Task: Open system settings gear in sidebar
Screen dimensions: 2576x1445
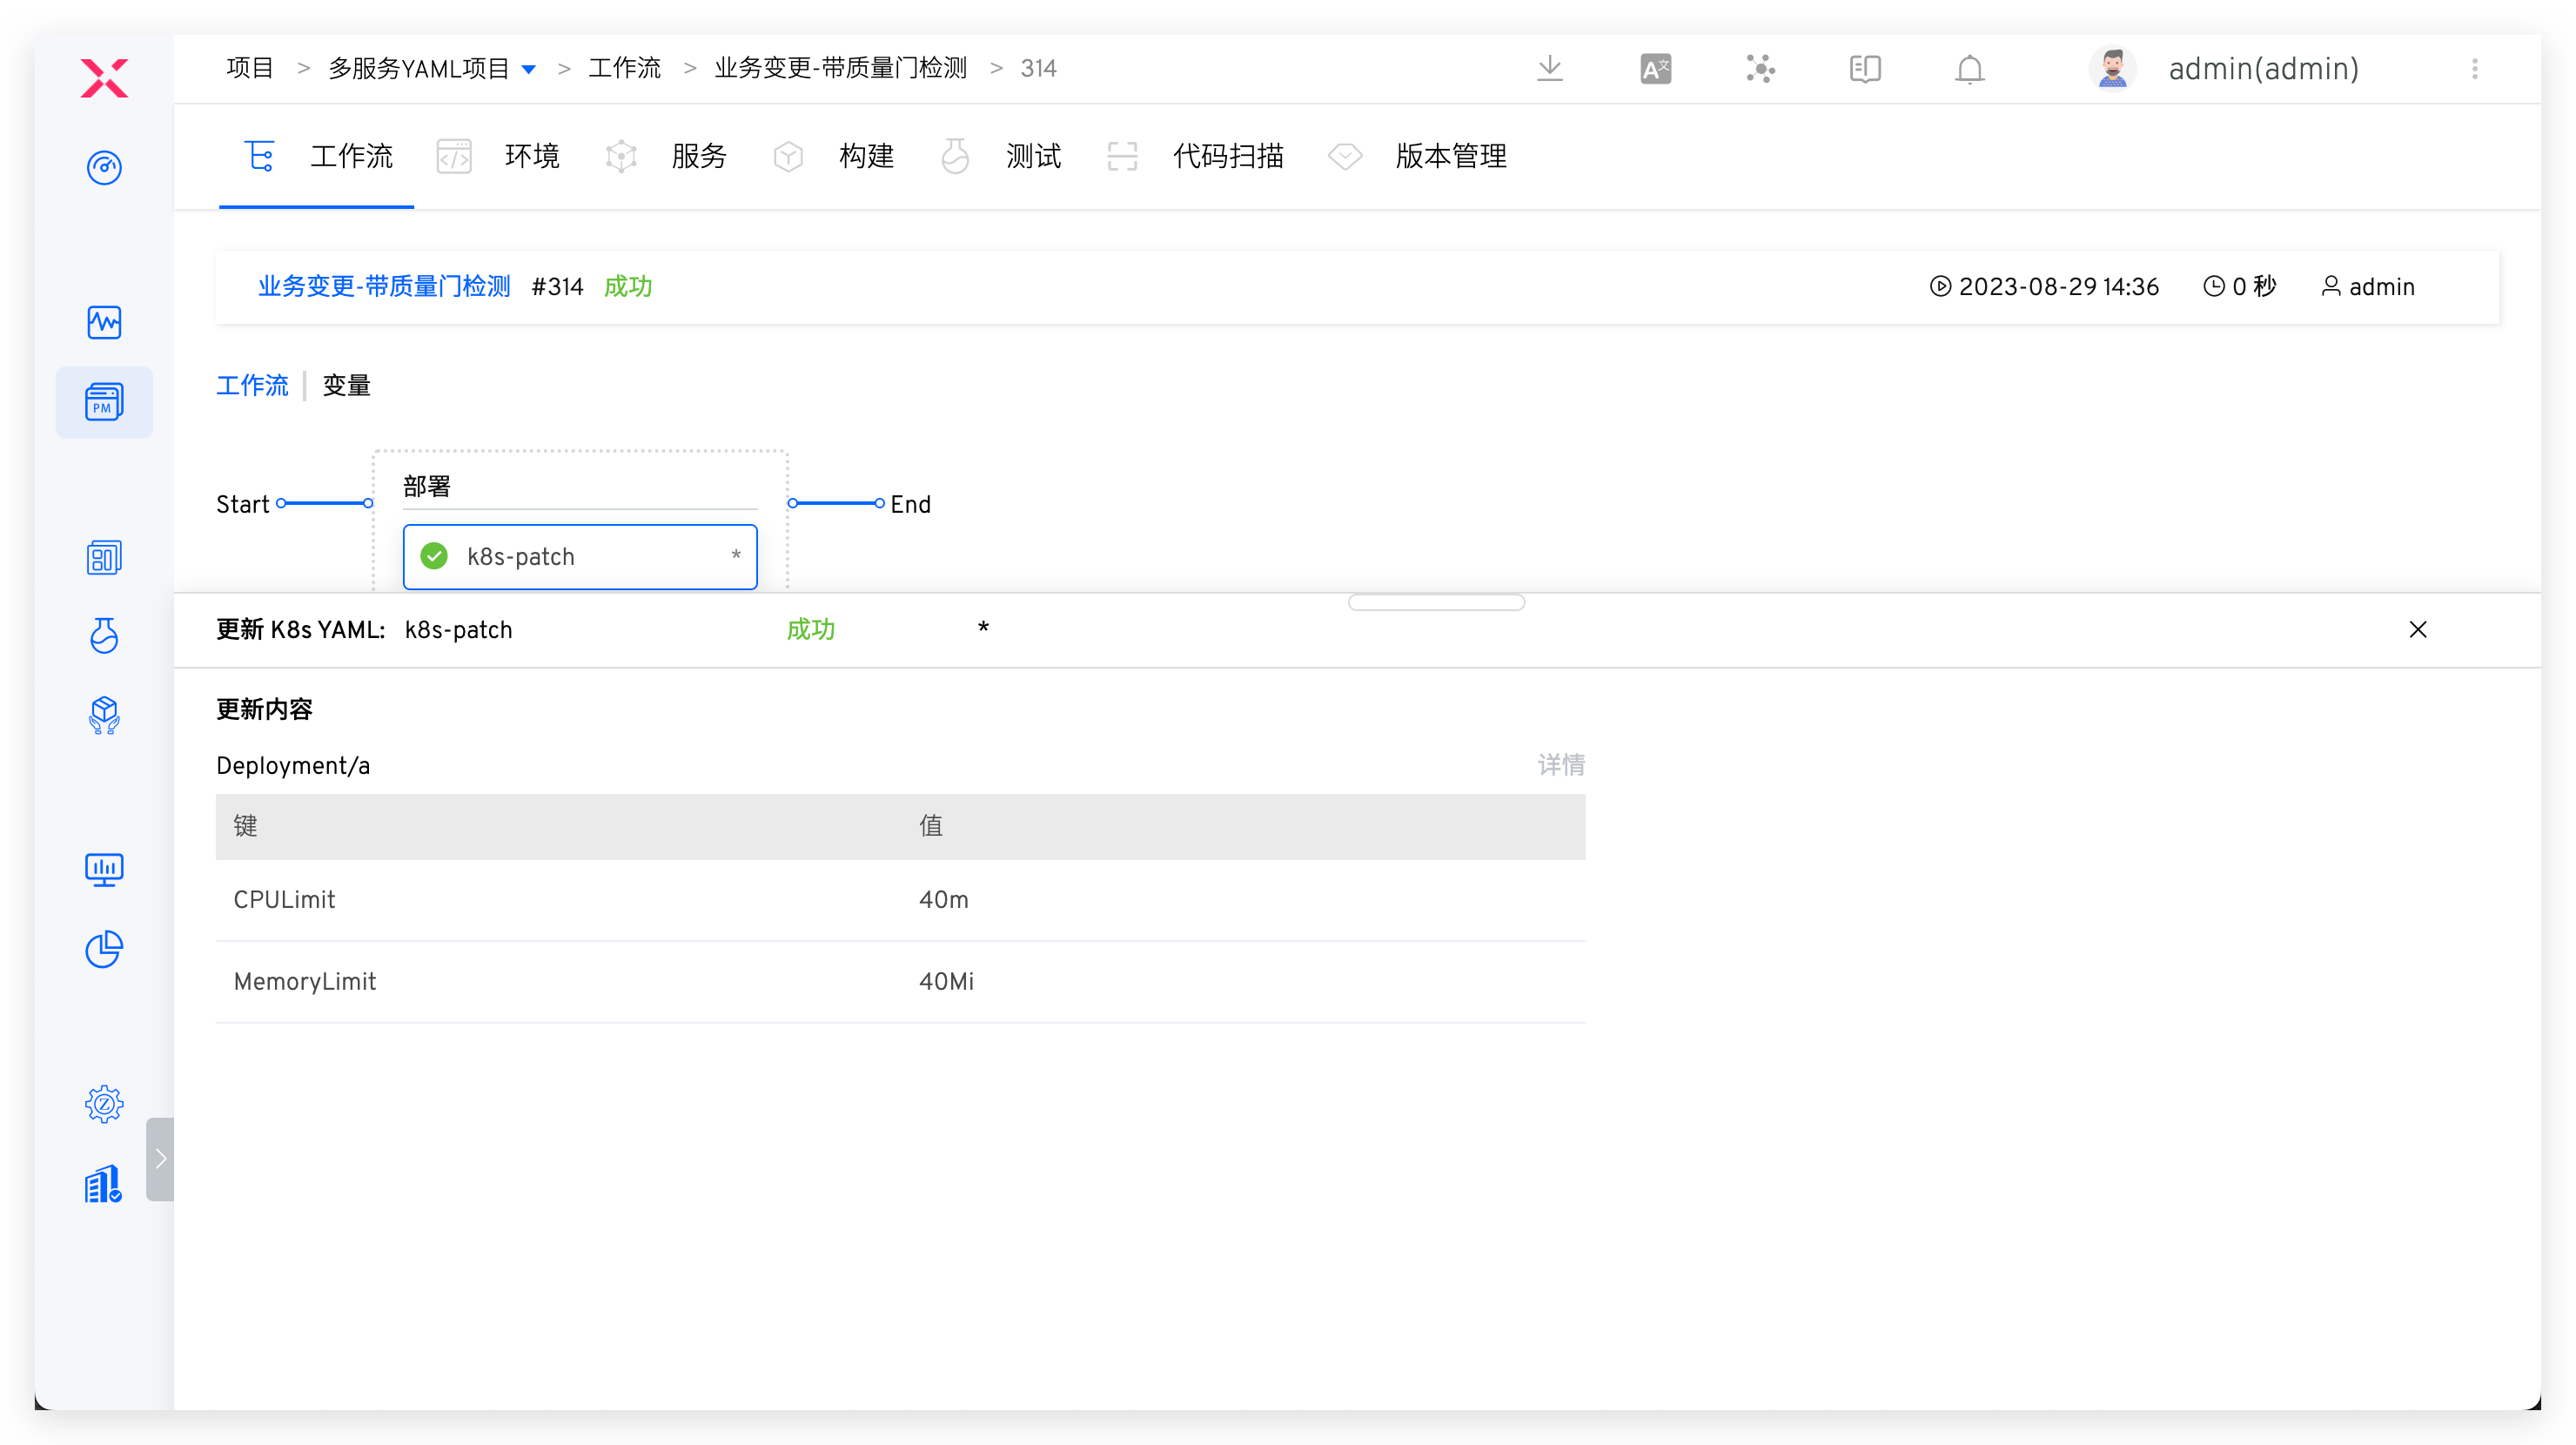Action: [104, 1104]
